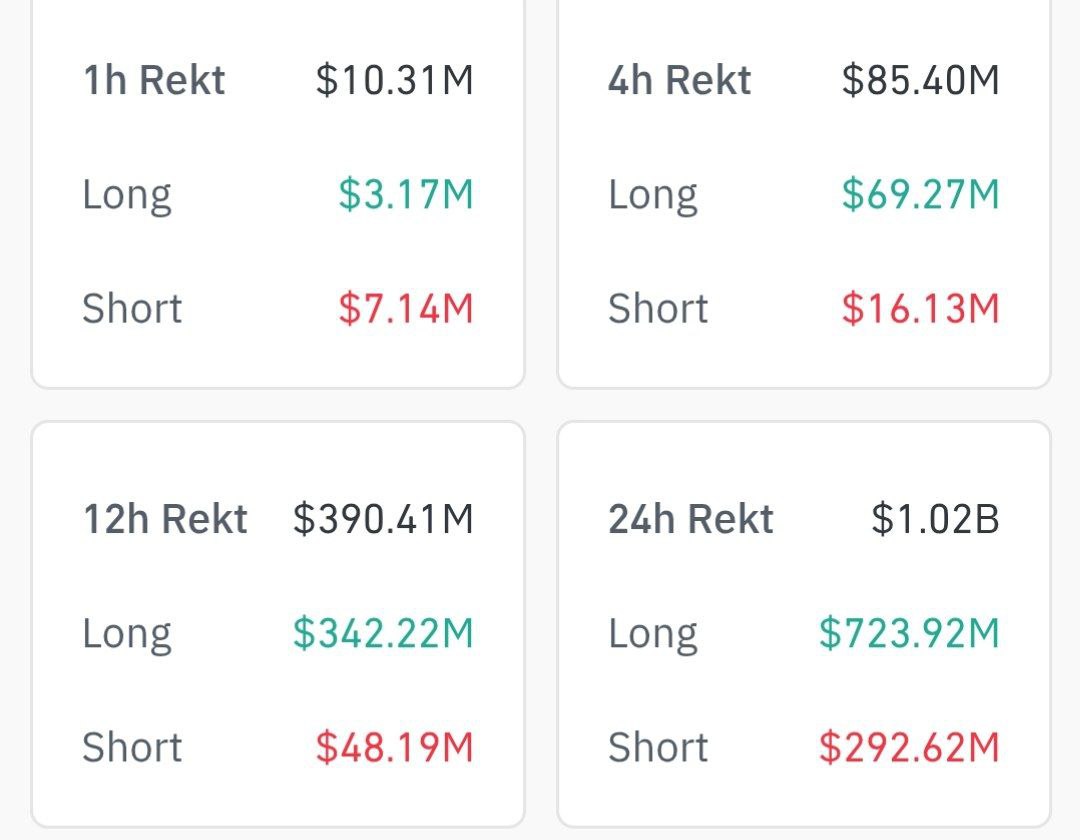Select the $10.31M 1h total value
The width and height of the screenshot is (1080, 840).
(394, 80)
